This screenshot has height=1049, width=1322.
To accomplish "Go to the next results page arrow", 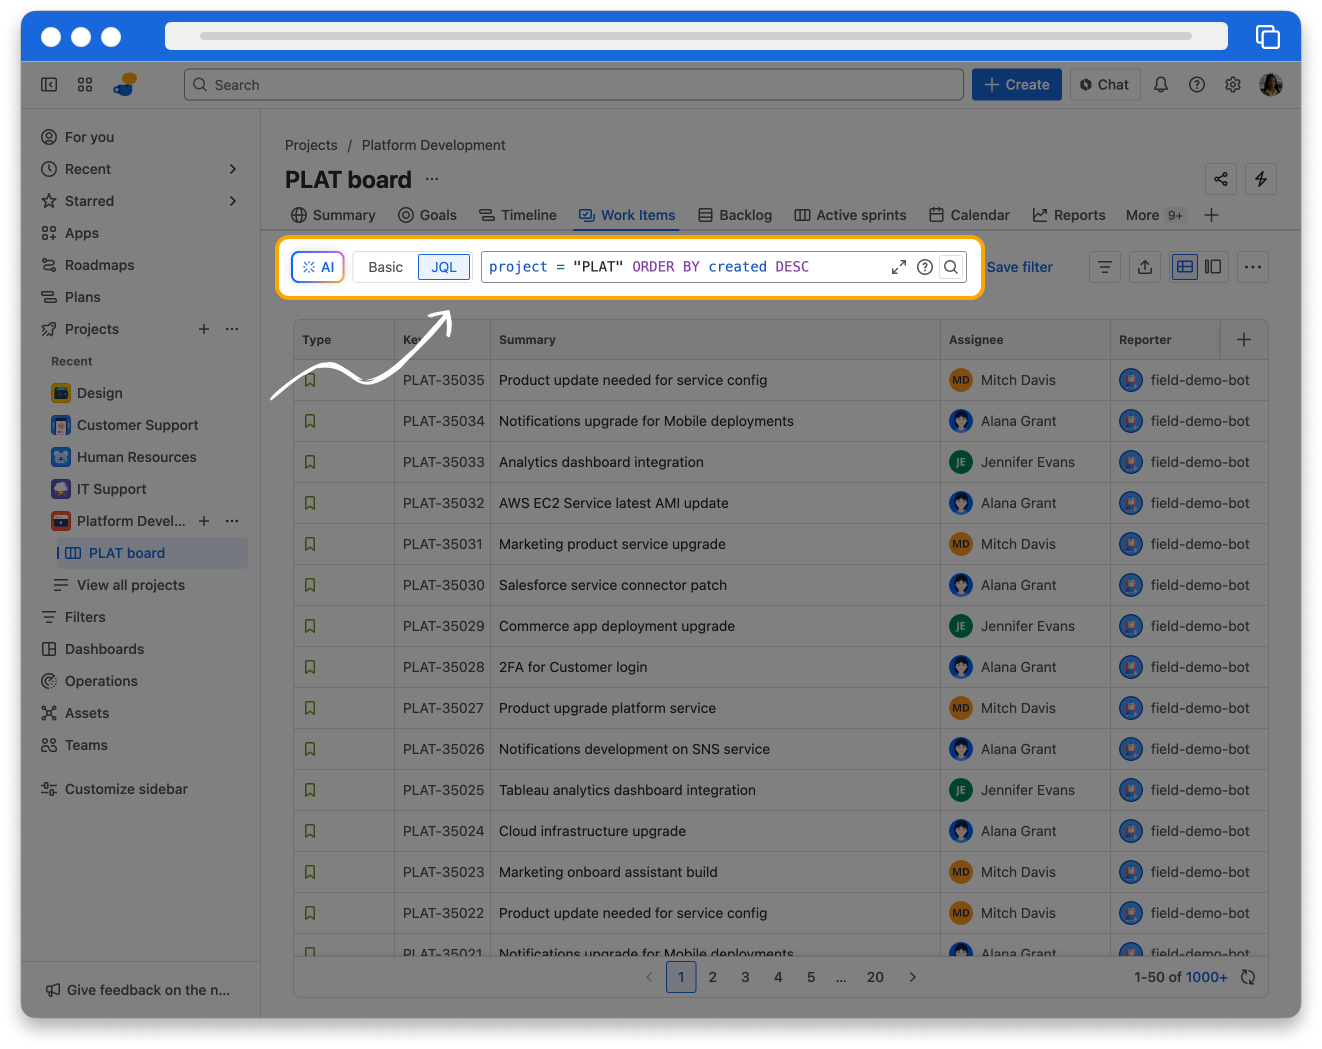I will pyautogui.click(x=912, y=977).
